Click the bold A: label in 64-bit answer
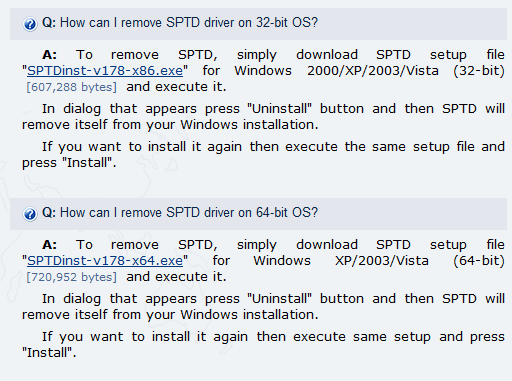This screenshot has width=512, height=381. tap(50, 245)
